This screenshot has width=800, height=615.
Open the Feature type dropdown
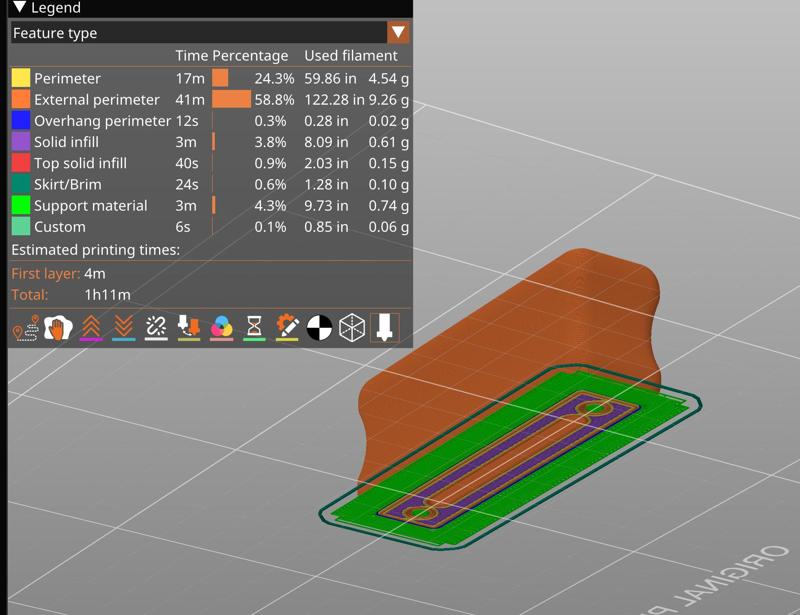click(198, 33)
